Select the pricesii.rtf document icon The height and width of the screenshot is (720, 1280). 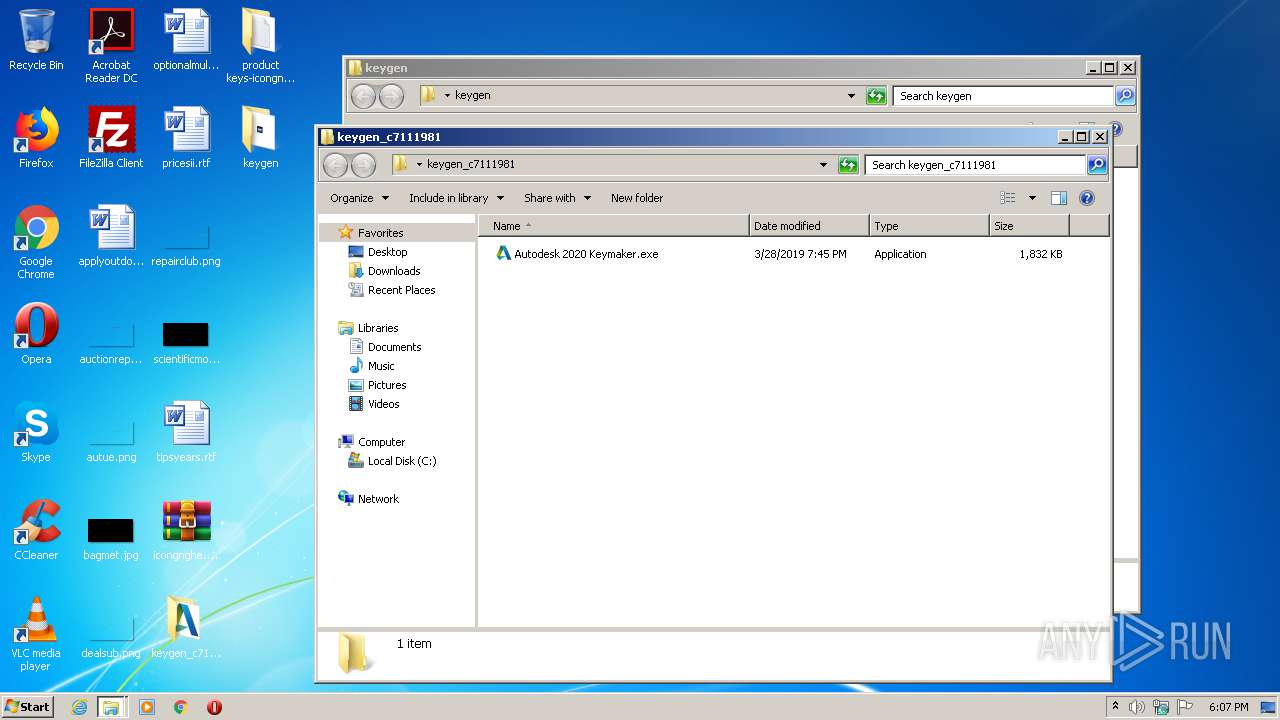[x=186, y=138]
